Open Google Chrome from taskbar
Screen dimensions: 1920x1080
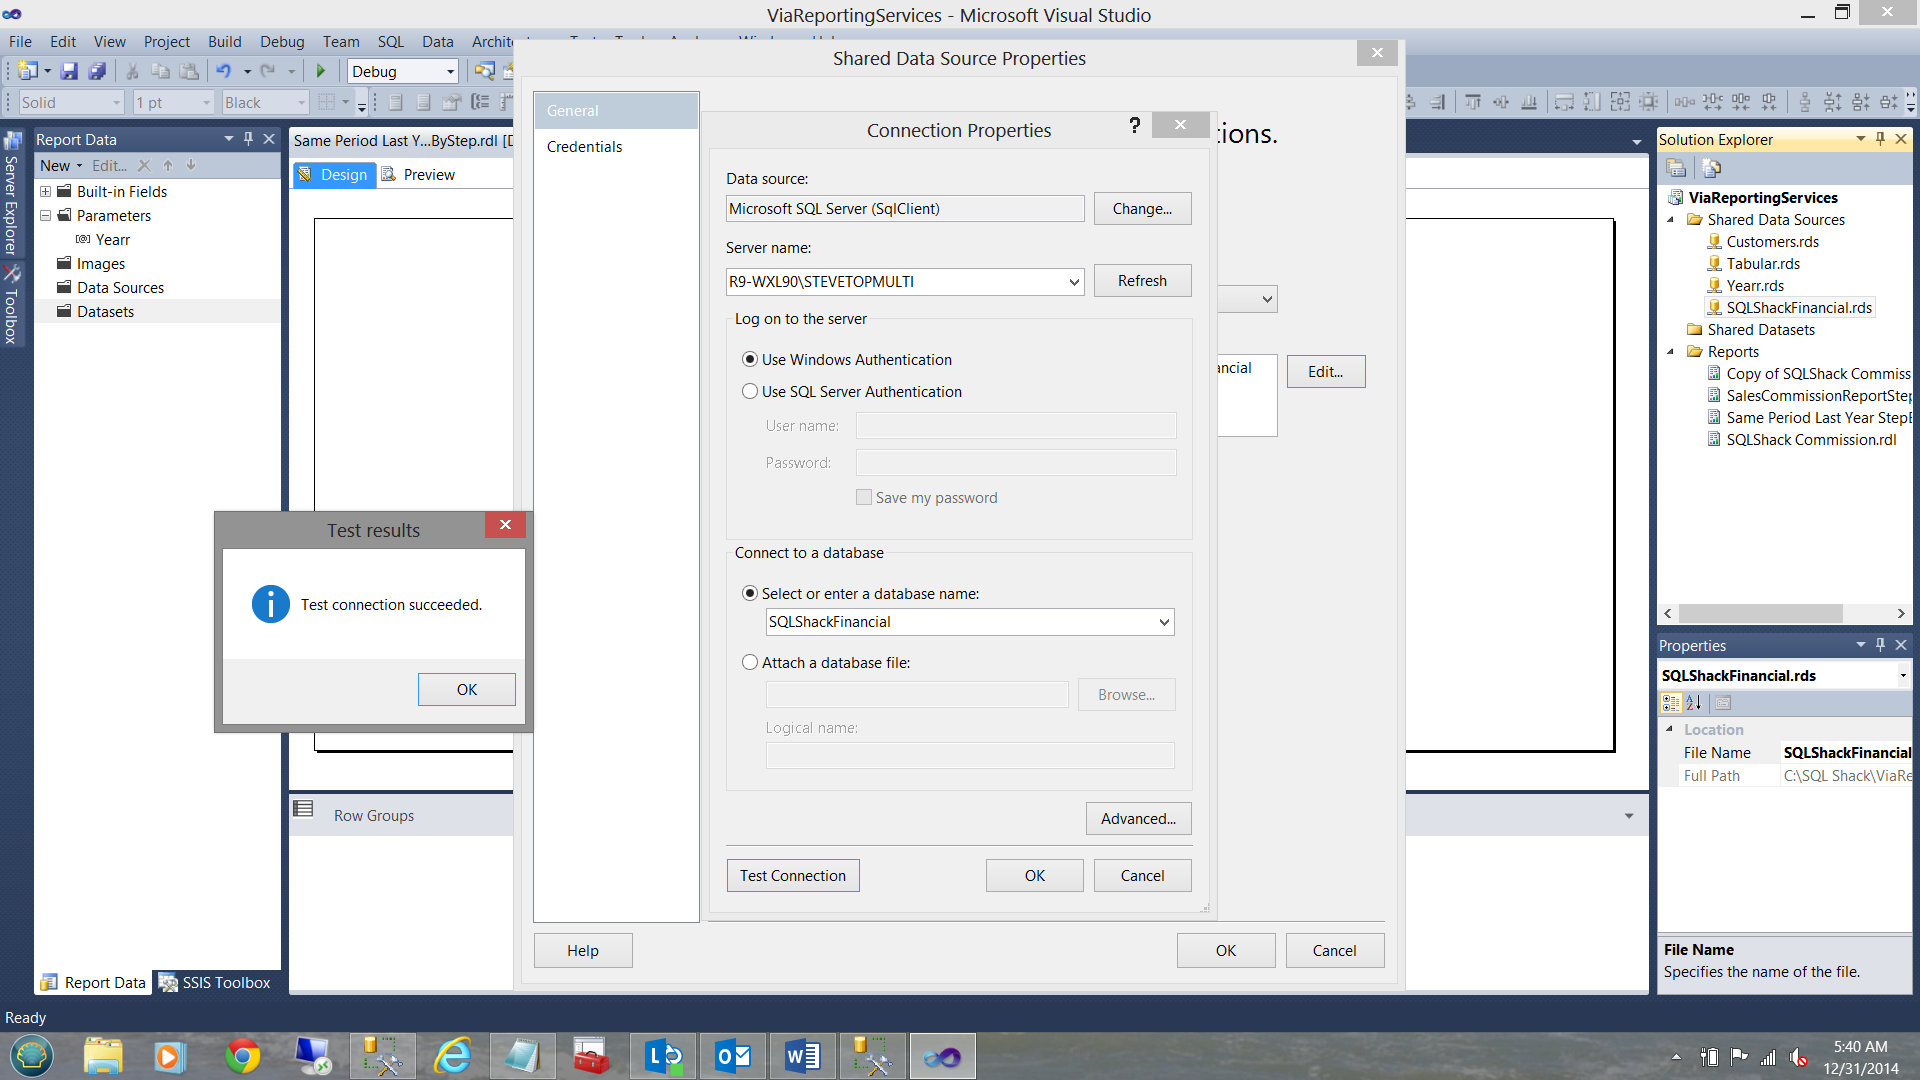pyautogui.click(x=242, y=1056)
